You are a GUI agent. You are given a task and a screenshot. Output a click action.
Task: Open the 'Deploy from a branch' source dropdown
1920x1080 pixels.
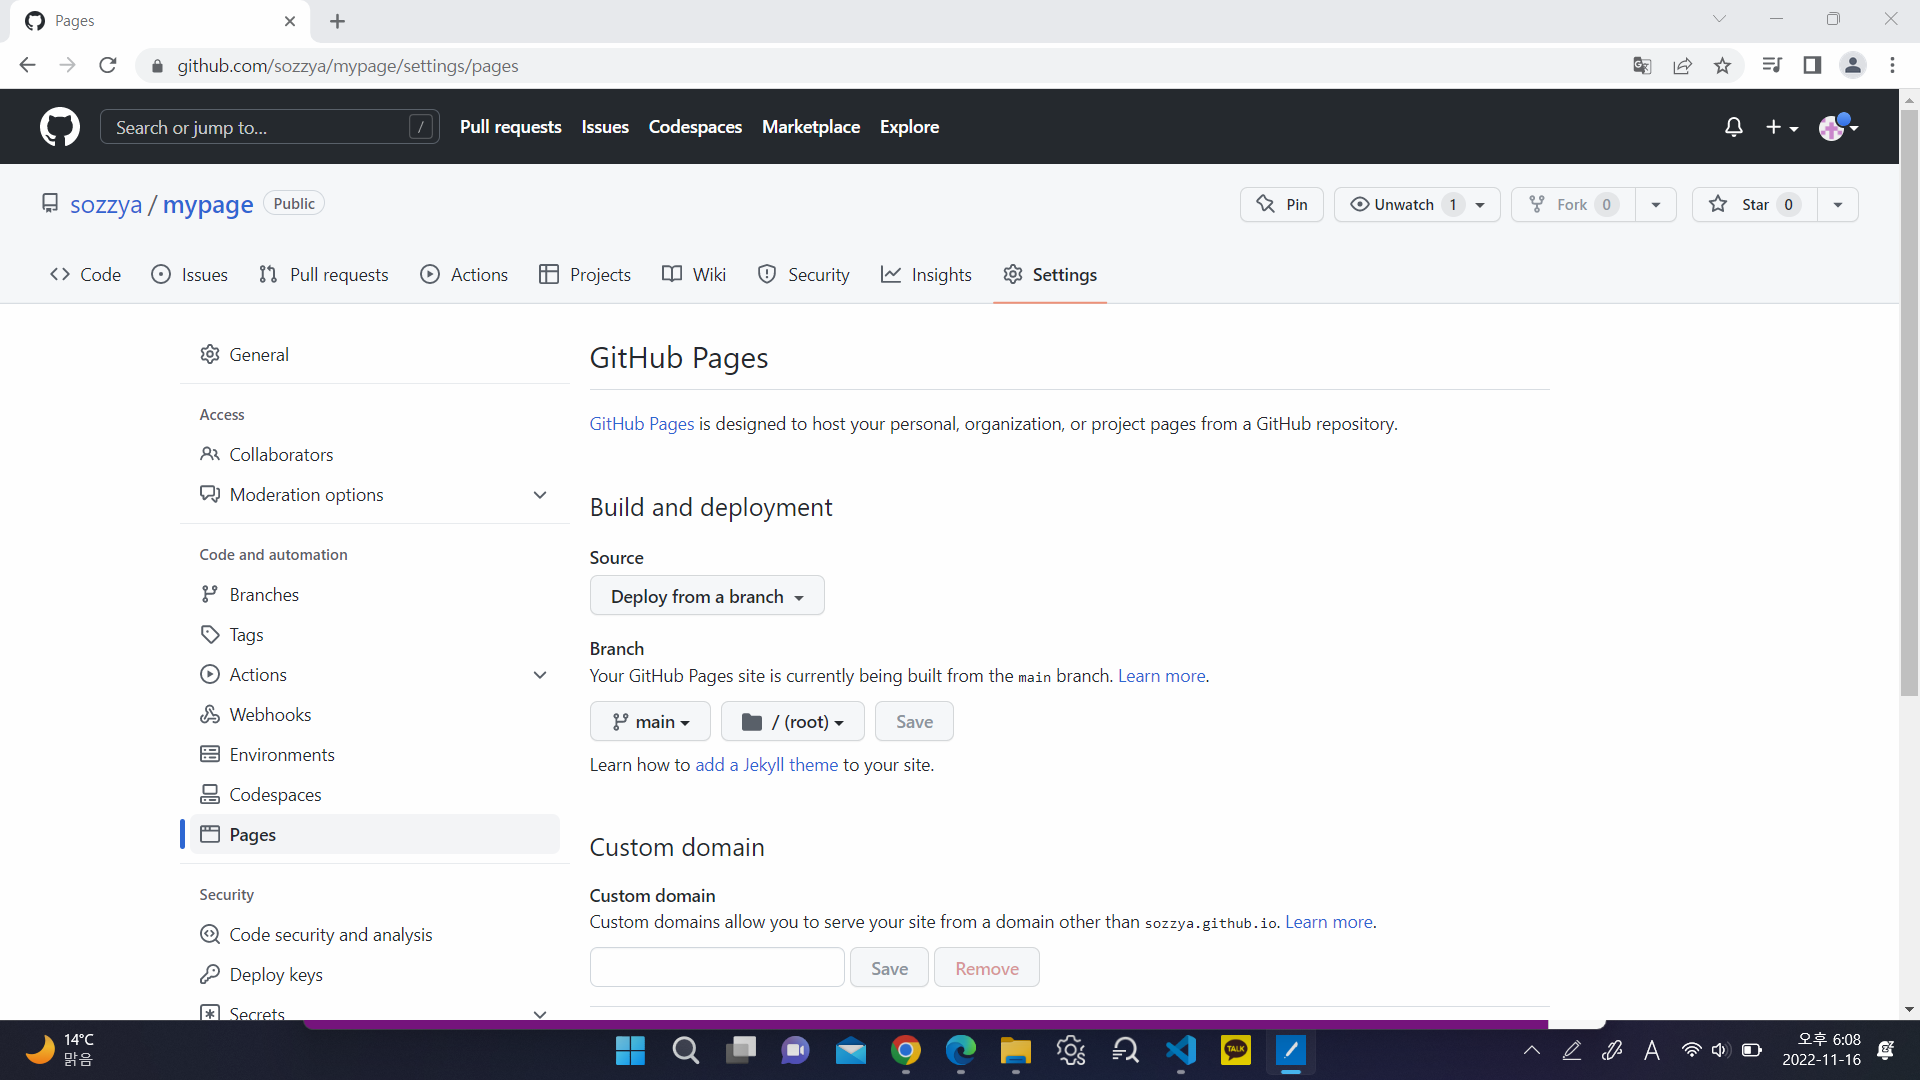(x=707, y=596)
